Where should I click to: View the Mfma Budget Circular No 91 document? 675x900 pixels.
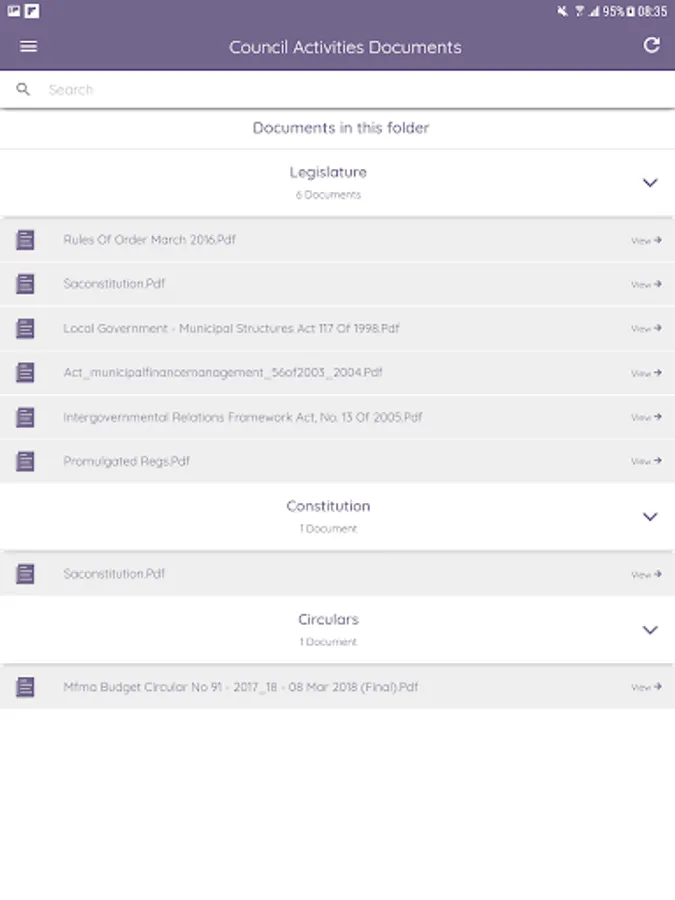coord(646,688)
